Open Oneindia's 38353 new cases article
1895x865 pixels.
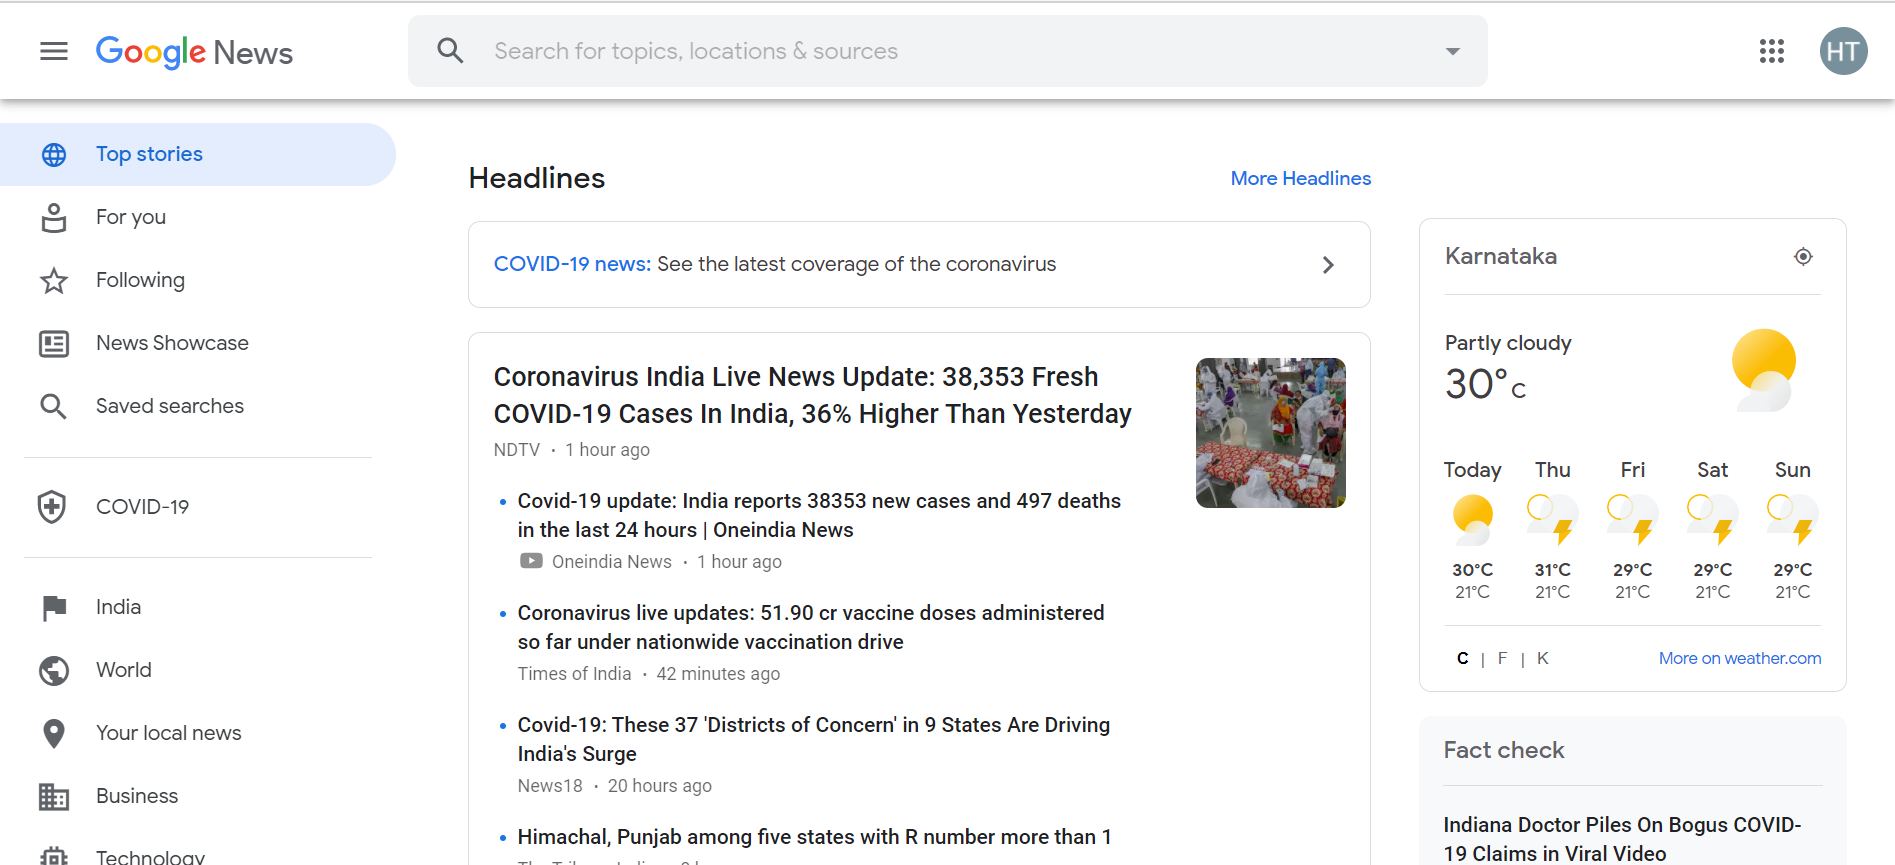tap(819, 515)
